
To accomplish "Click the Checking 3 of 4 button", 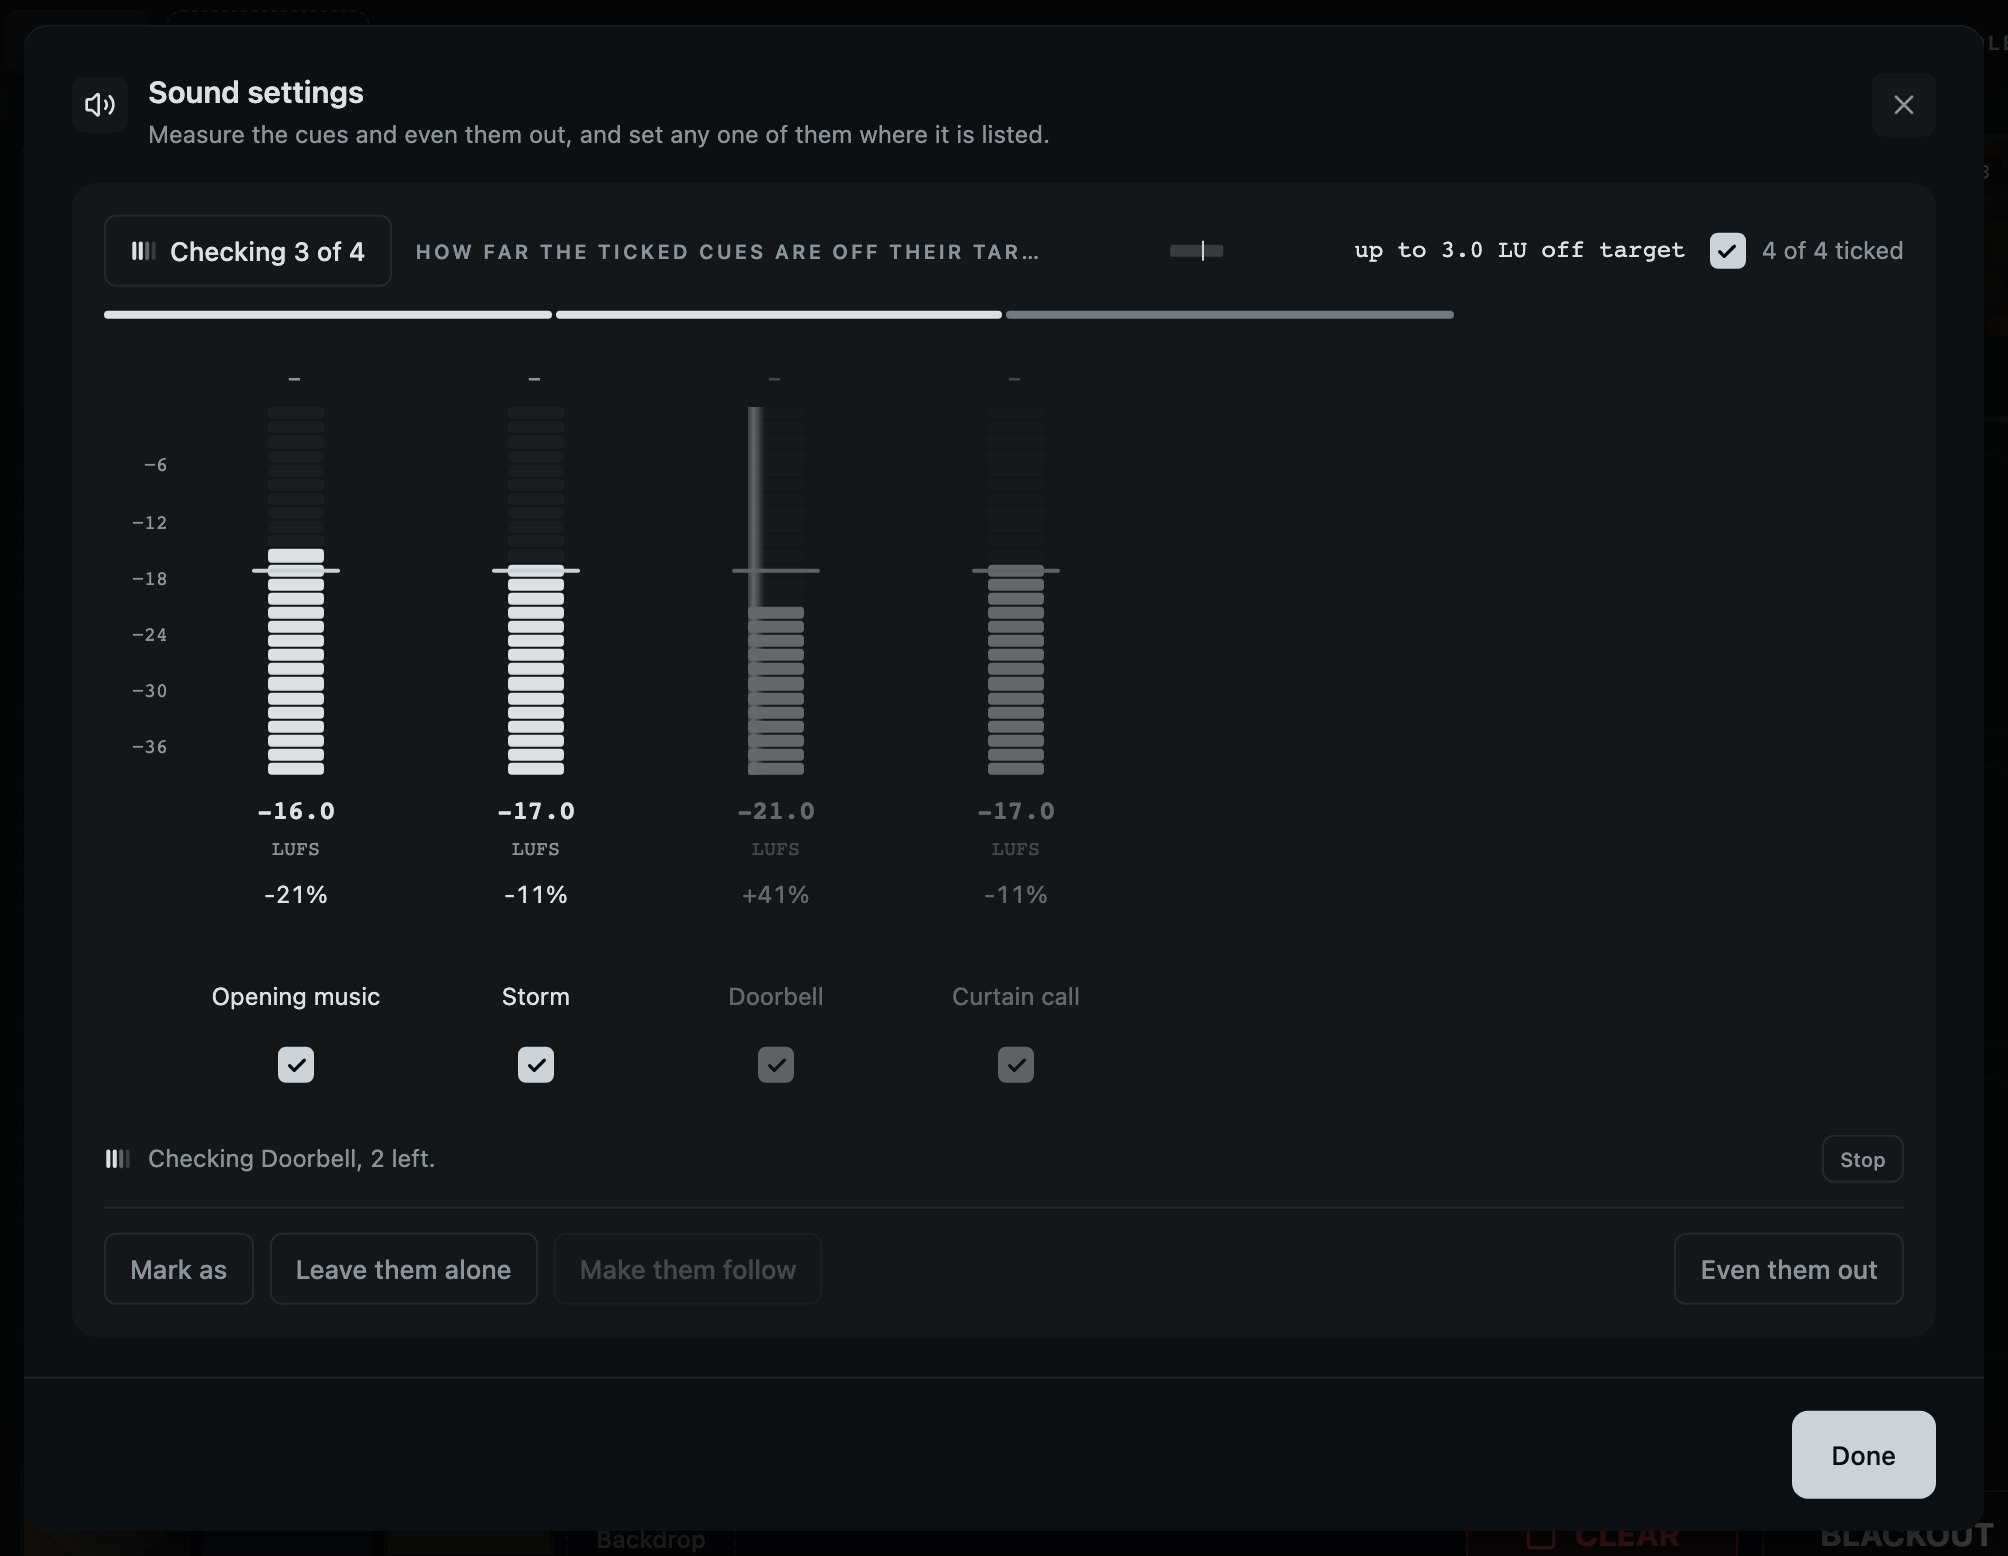I will tap(248, 251).
